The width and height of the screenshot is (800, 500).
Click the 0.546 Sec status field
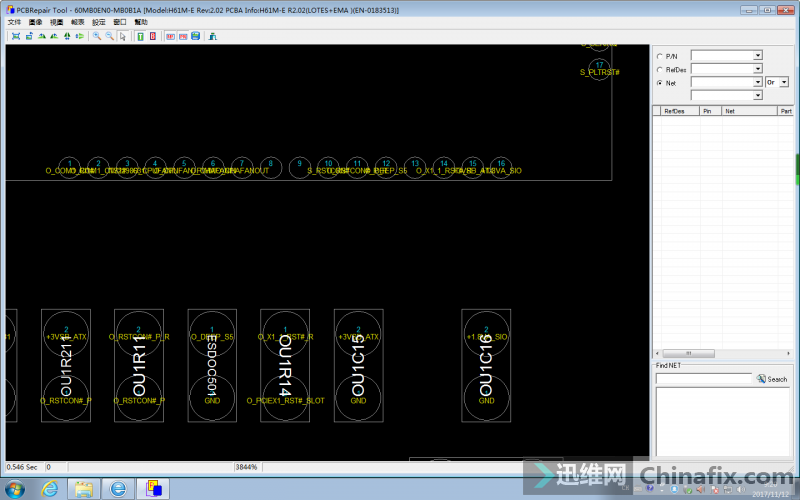[x=24, y=467]
